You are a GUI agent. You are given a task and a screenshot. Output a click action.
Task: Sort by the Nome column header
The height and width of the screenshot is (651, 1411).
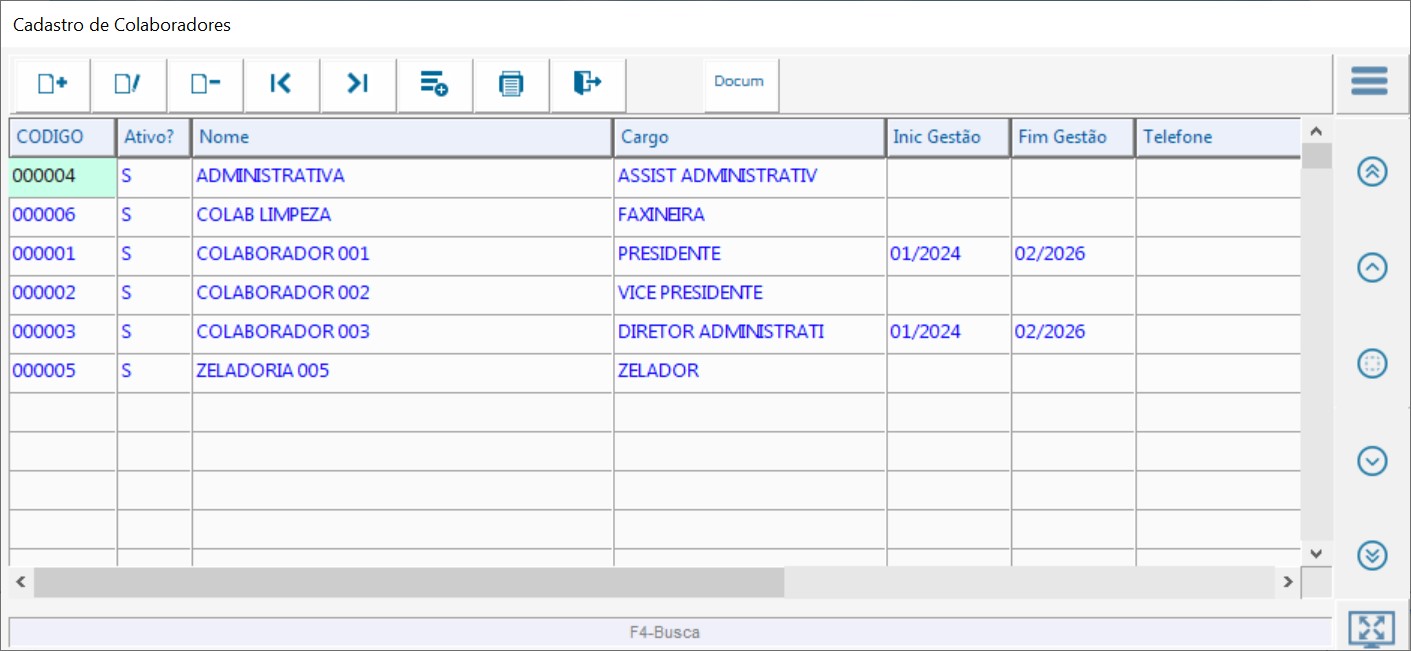point(401,137)
